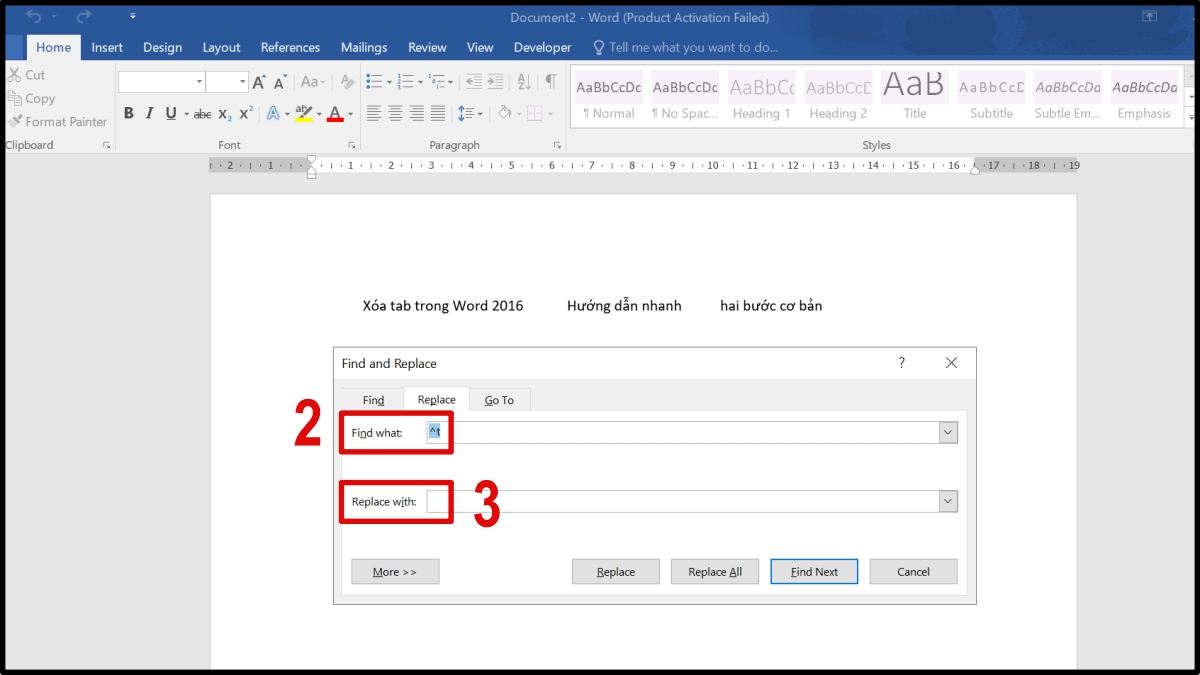Click inside the Replace with field

point(680,502)
